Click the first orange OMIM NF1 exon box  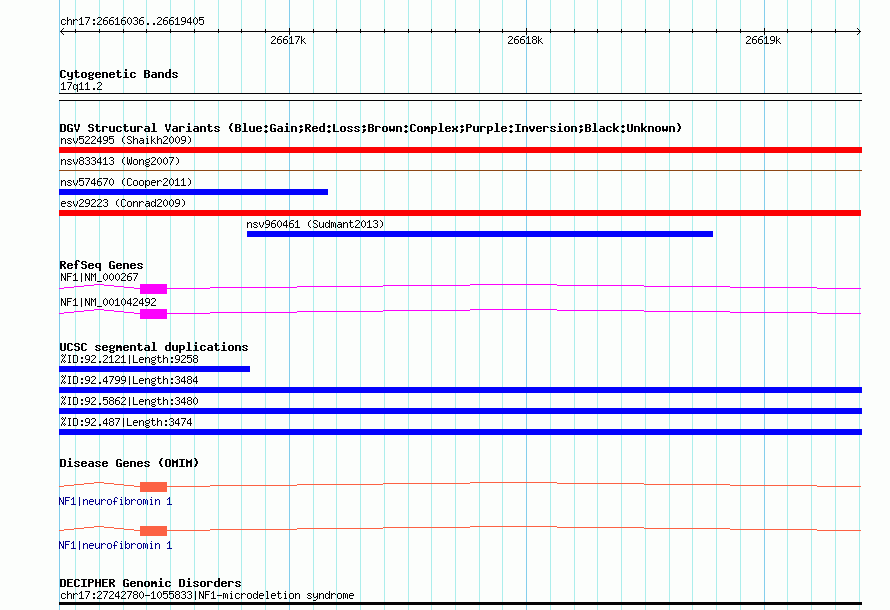(153, 487)
